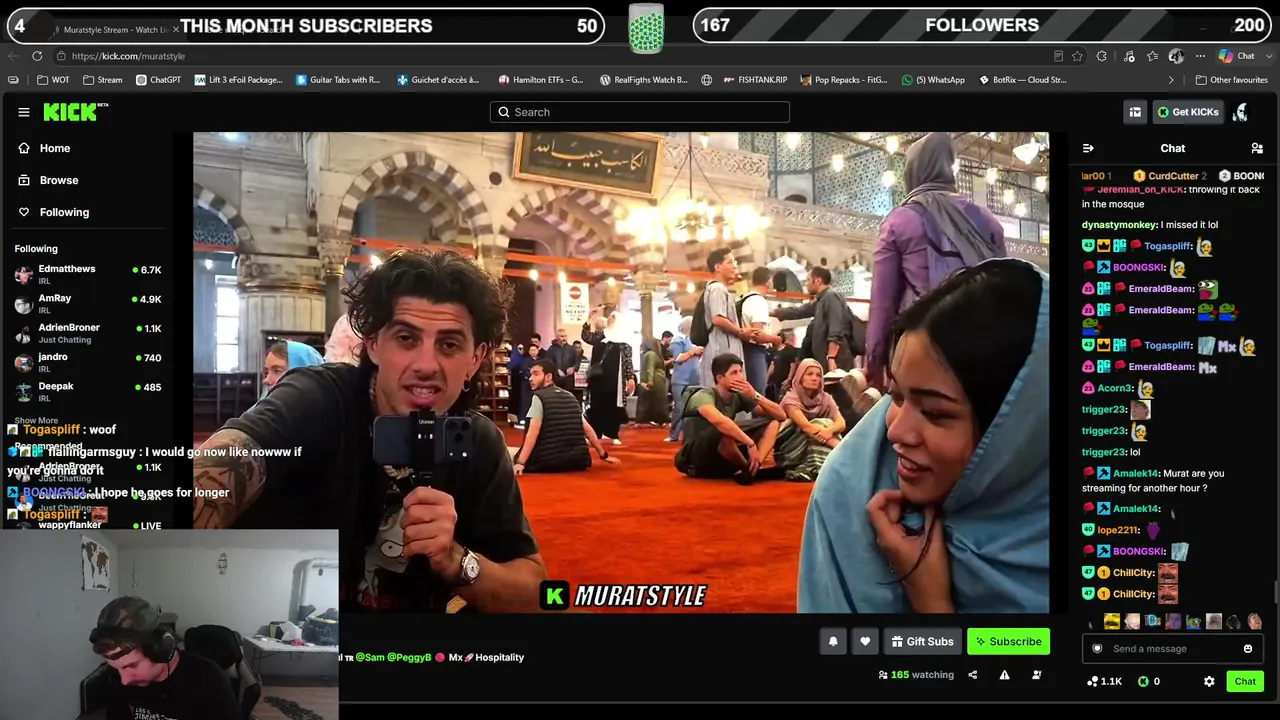
Task: Click the lope2211 username in chat
Action: (x=1118, y=530)
